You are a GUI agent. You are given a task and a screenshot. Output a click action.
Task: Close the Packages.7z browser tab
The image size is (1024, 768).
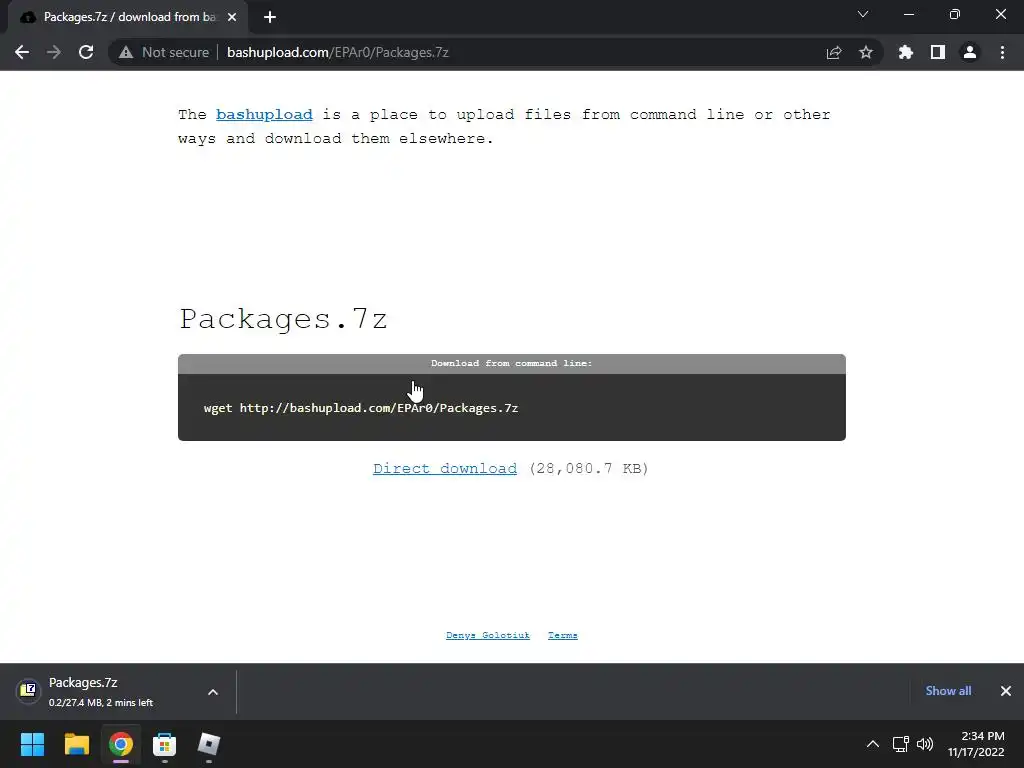tap(232, 17)
